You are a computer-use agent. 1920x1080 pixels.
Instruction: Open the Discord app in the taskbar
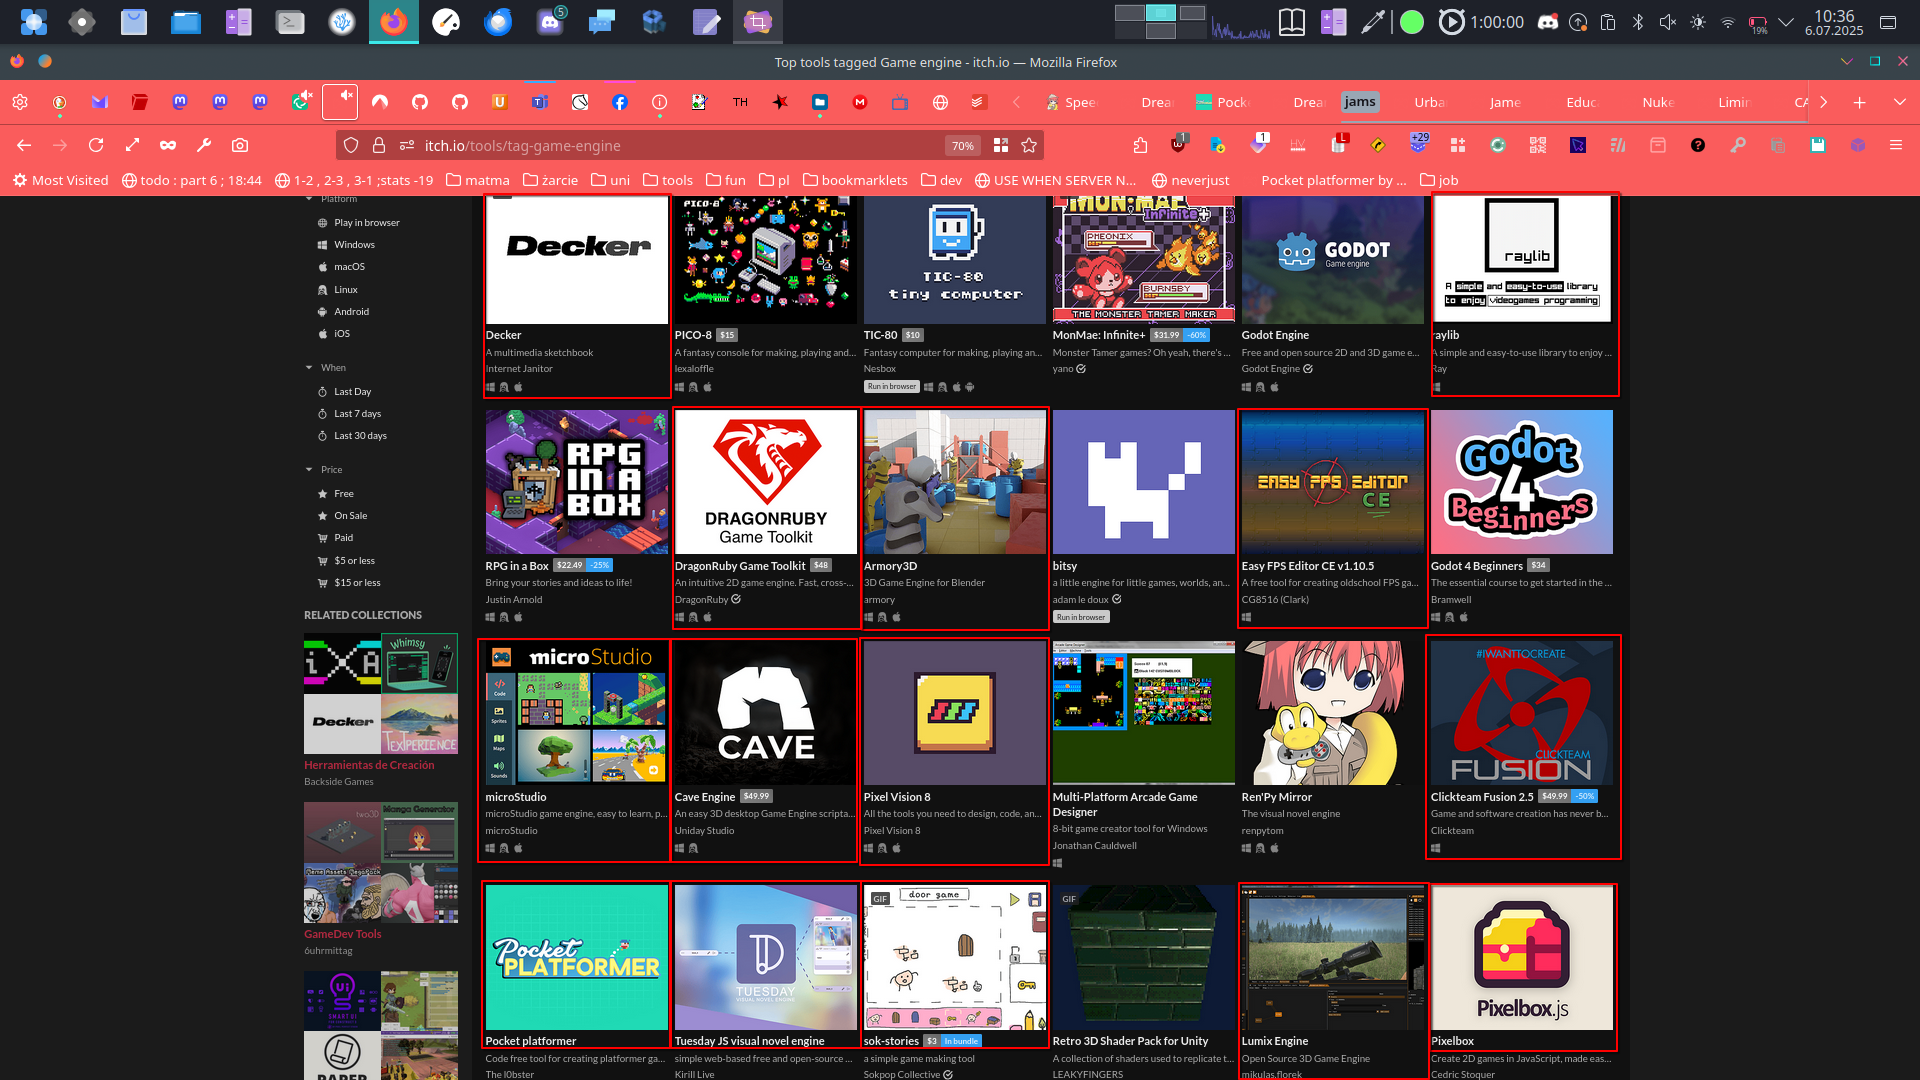[x=550, y=21]
